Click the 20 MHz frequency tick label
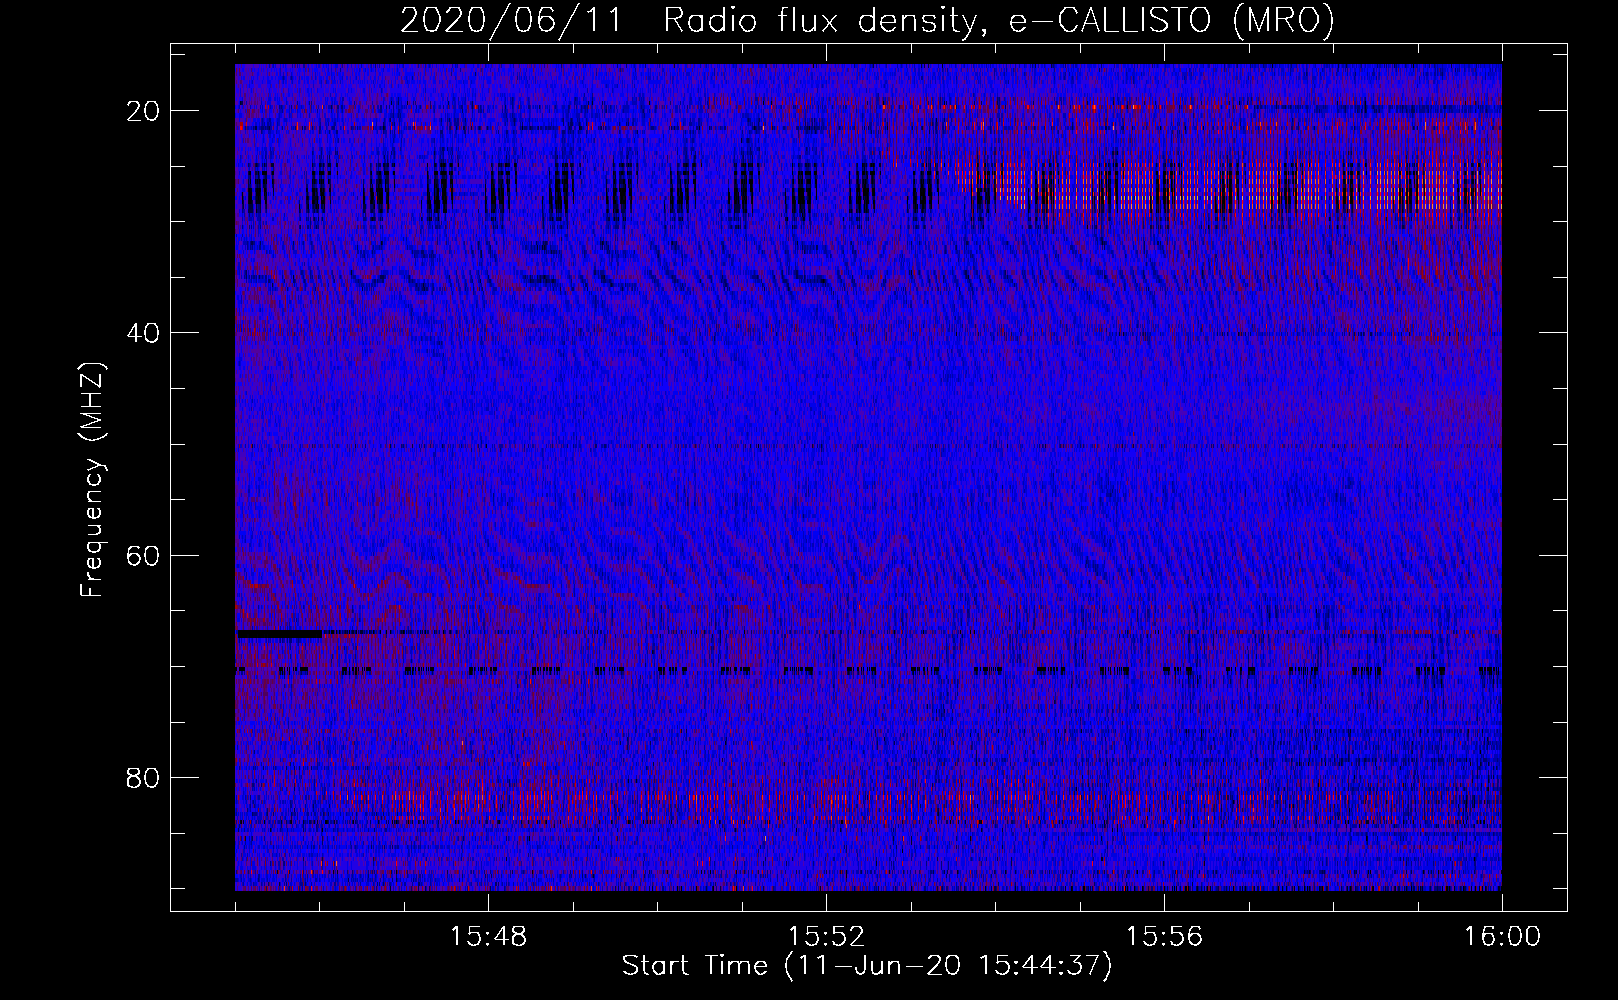1618x1000 pixels. tap(144, 111)
